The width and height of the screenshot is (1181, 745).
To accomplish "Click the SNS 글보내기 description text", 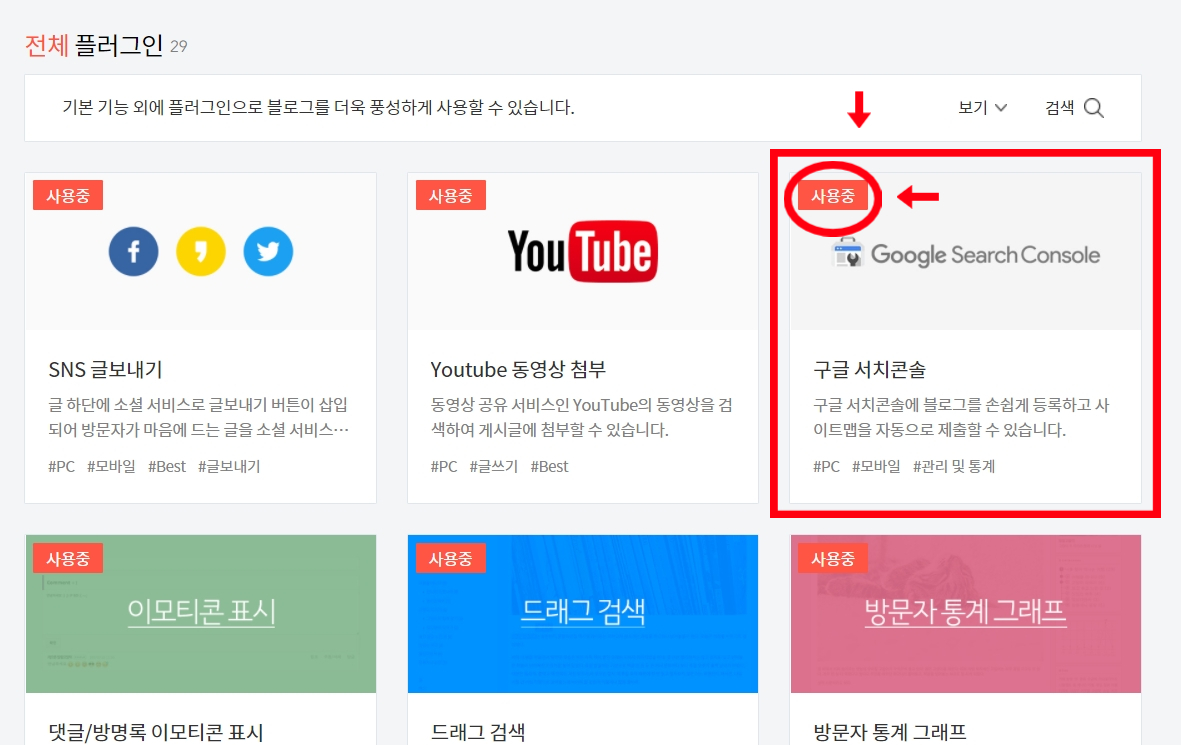I will [x=199, y=417].
